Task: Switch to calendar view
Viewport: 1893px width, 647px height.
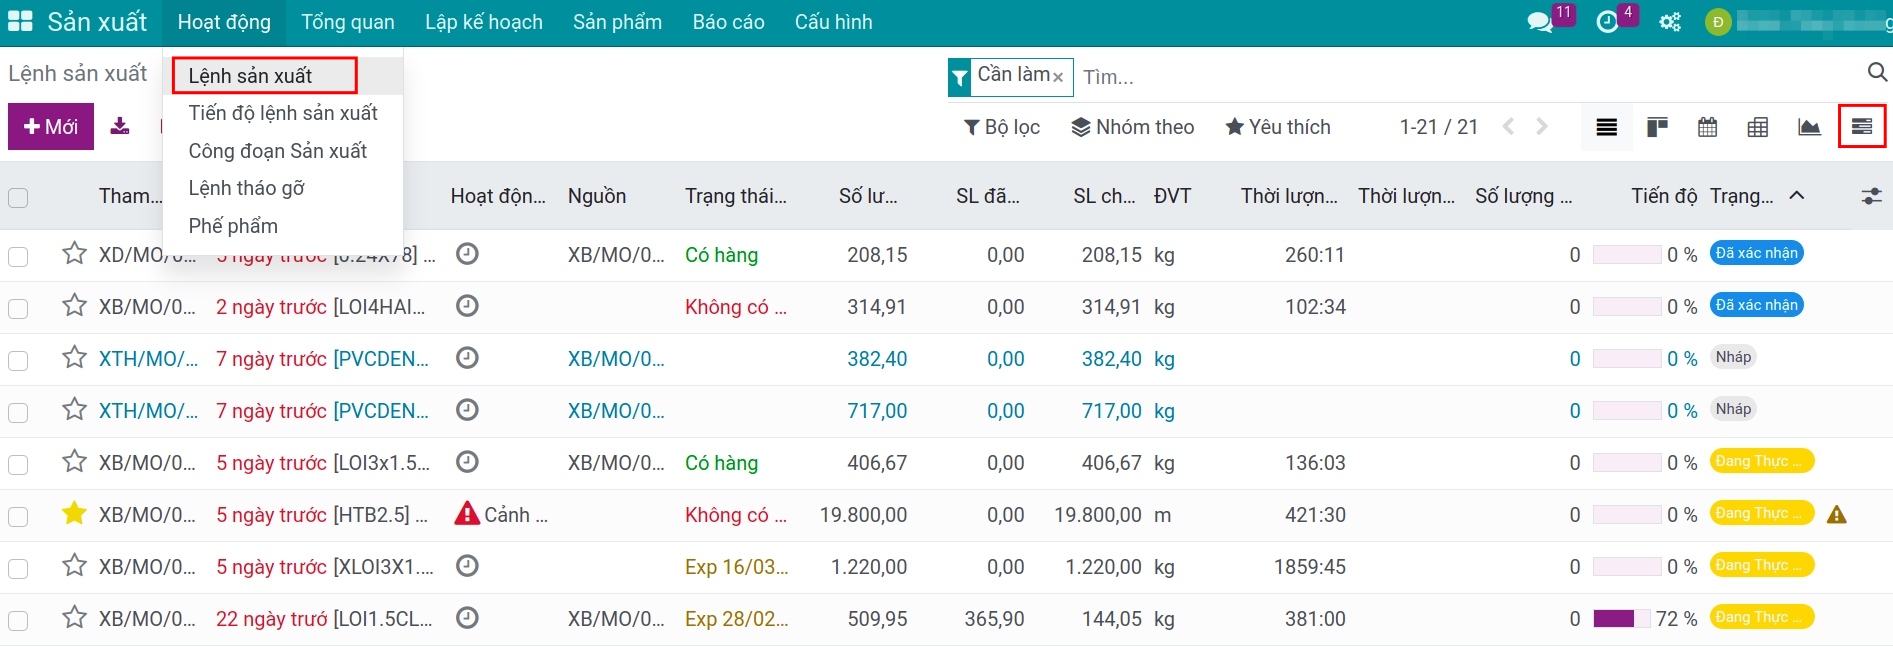Action: pos(1707,127)
